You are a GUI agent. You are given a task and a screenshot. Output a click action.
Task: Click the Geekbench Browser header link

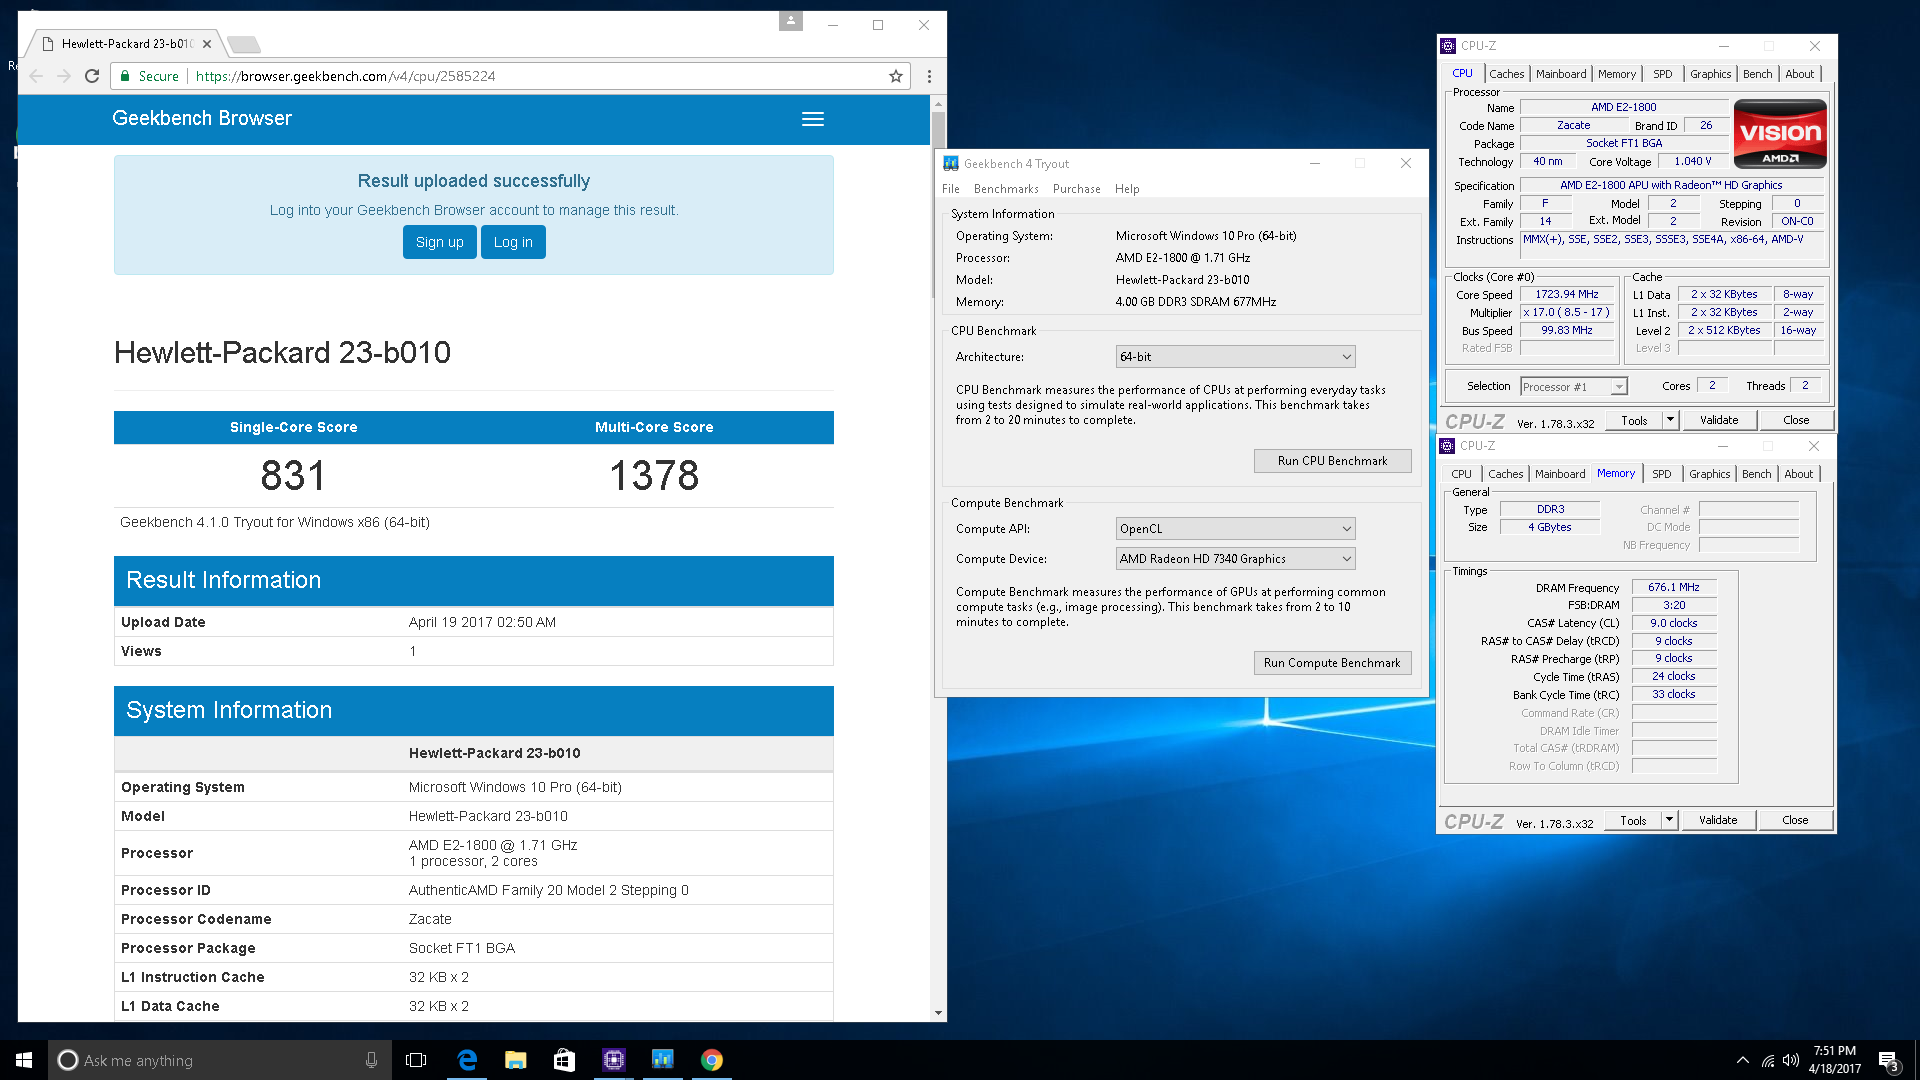[202, 118]
